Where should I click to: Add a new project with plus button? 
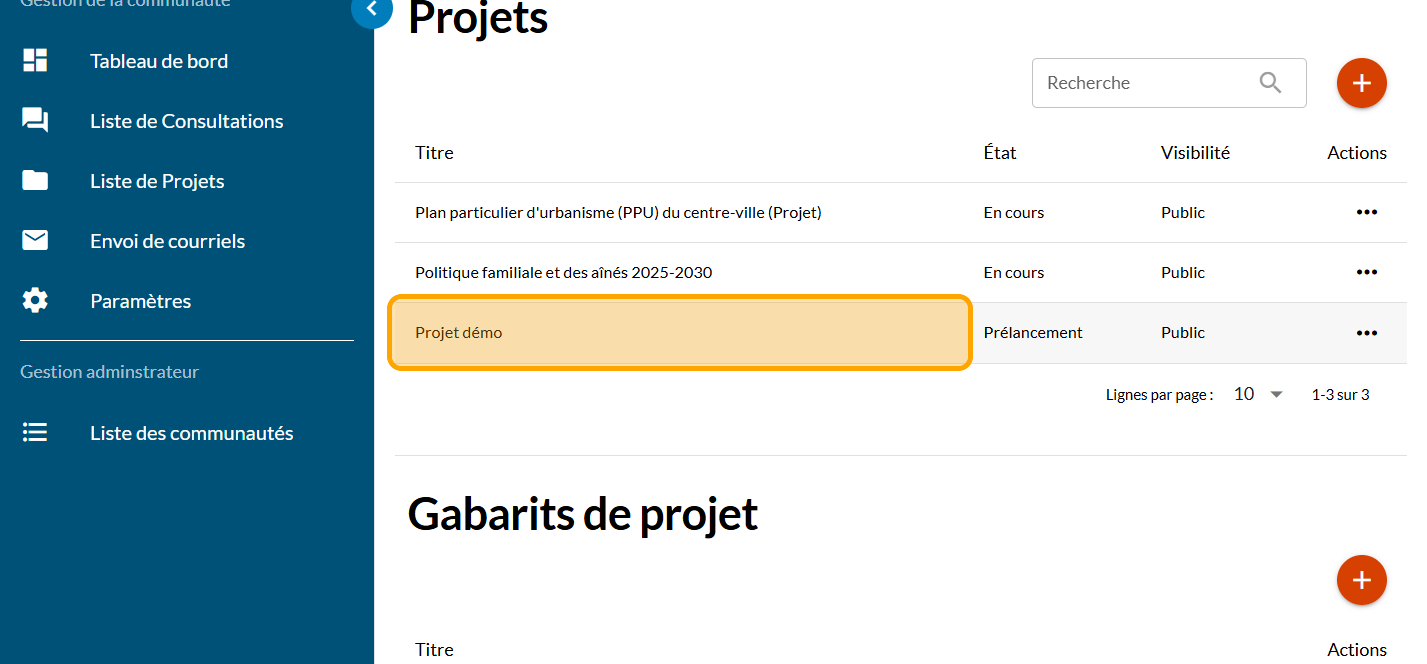point(1361,83)
